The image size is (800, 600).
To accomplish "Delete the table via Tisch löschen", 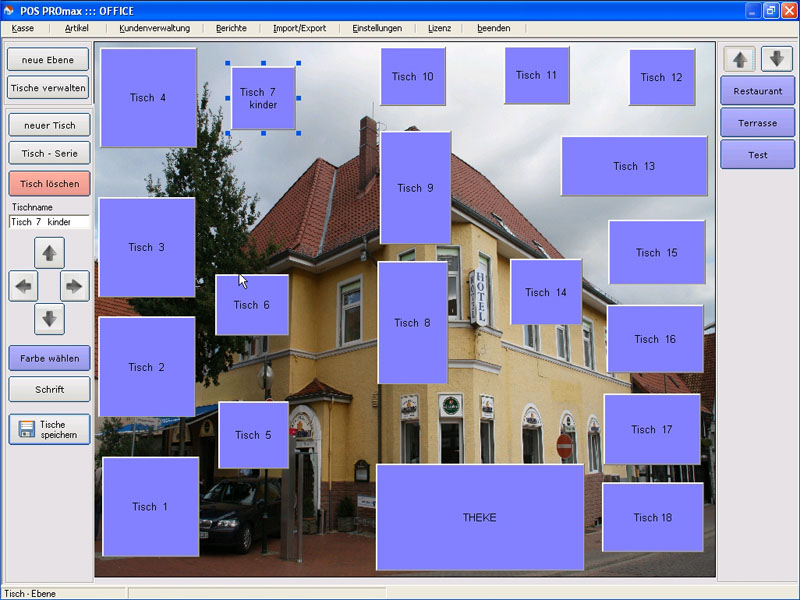I will [49, 184].
